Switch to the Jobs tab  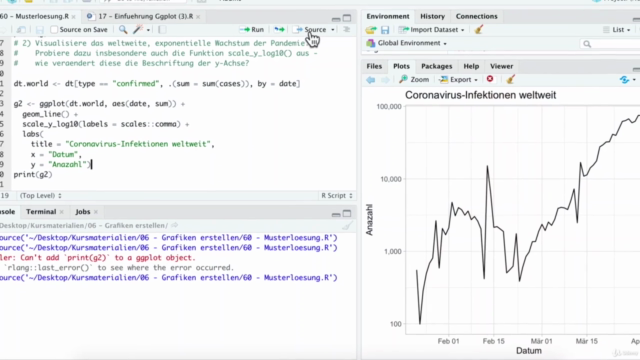click(82, 211)
